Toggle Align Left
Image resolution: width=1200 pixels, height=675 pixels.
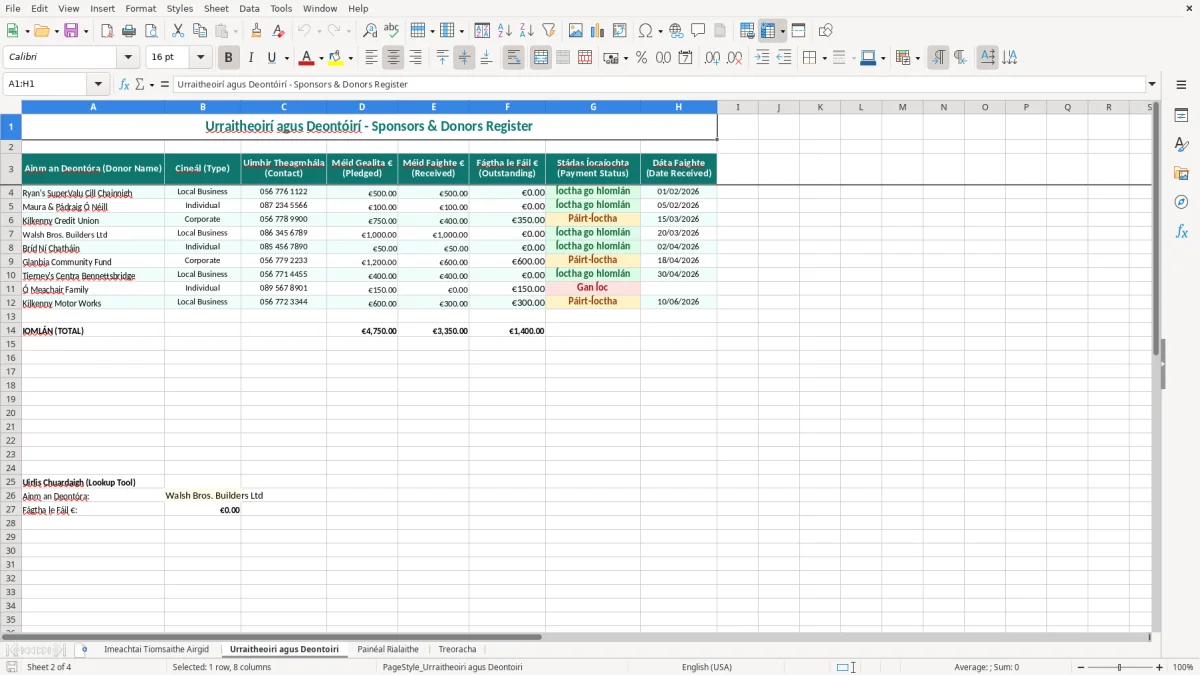(372, 58)
